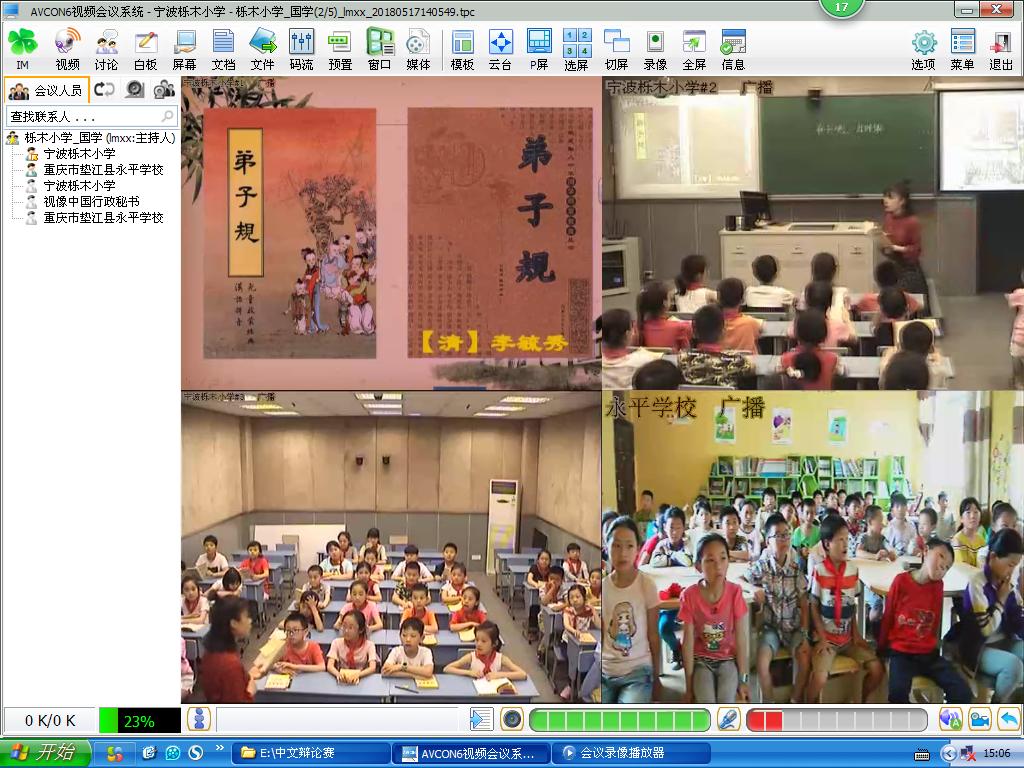
Task: Open the 会议录像播放器 taskbar button
Action: point(631,753)
